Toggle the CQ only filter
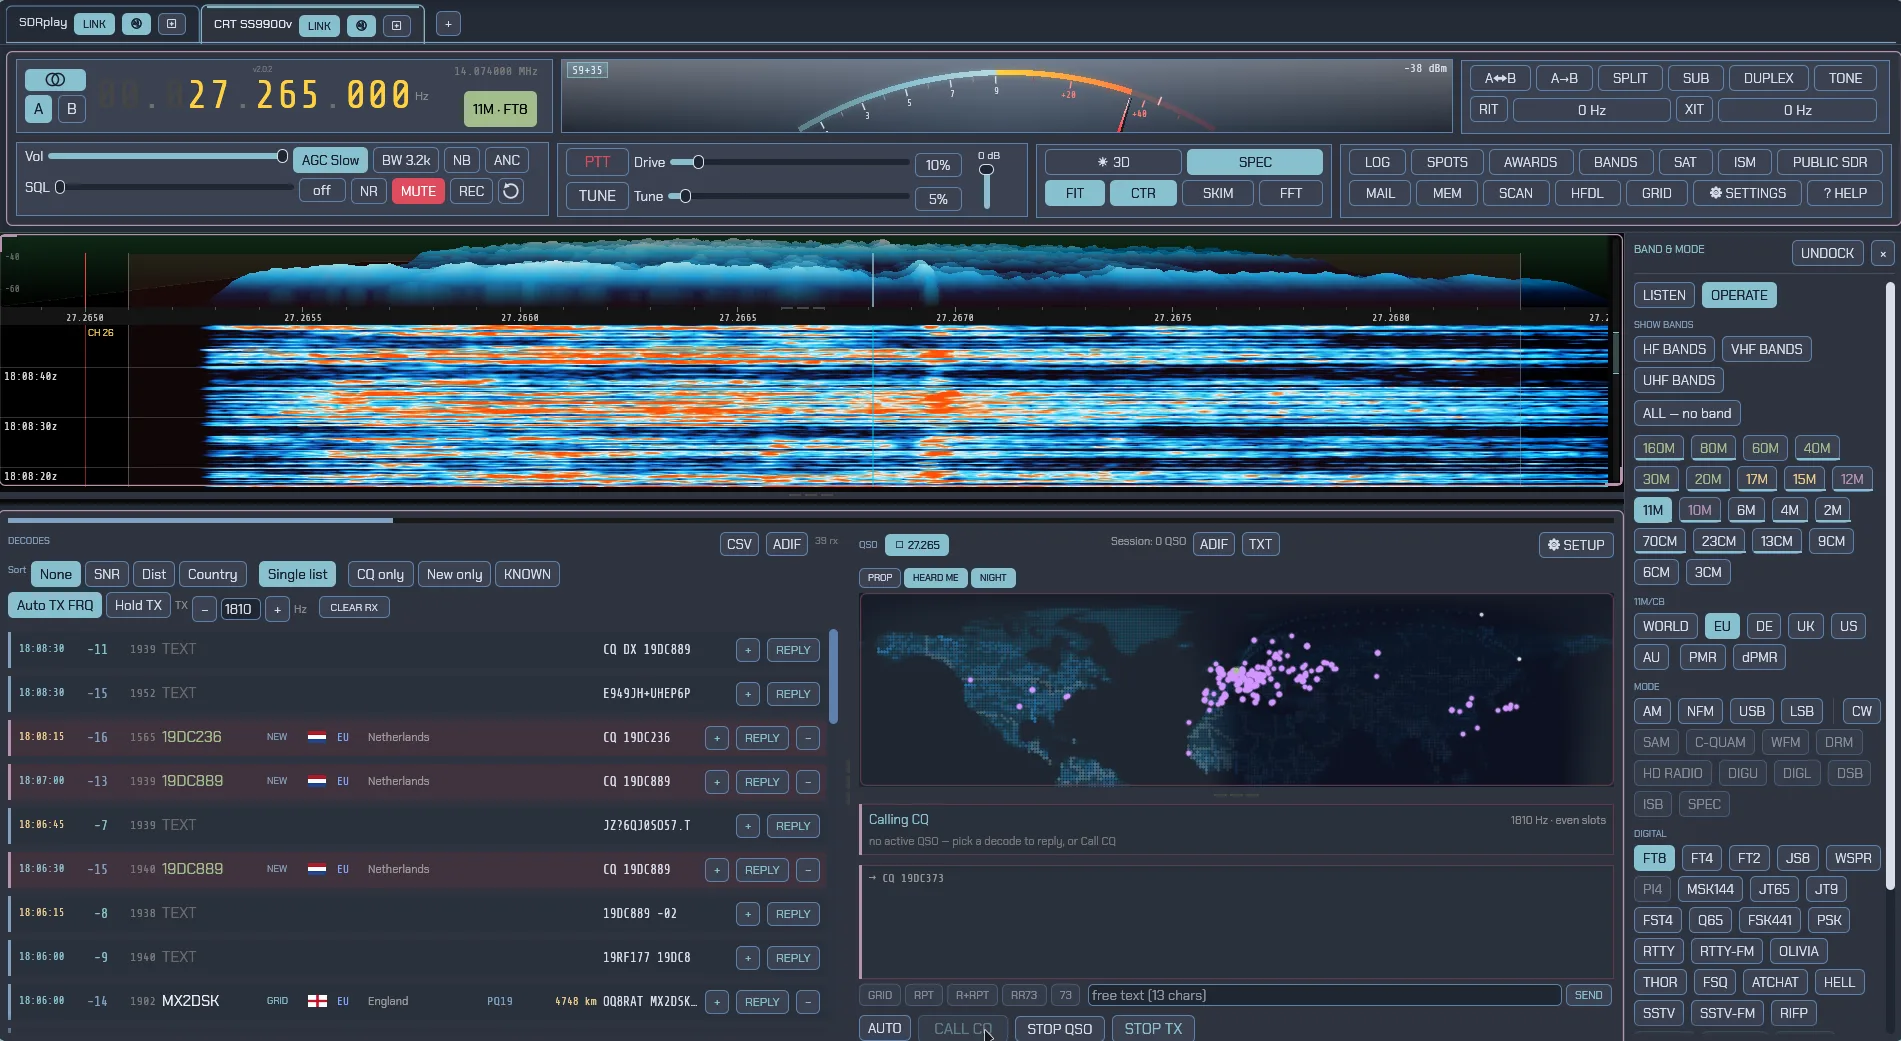The height and width of the screenshot is (1041, 1901). pyautogui.click(x=380, y=574)
